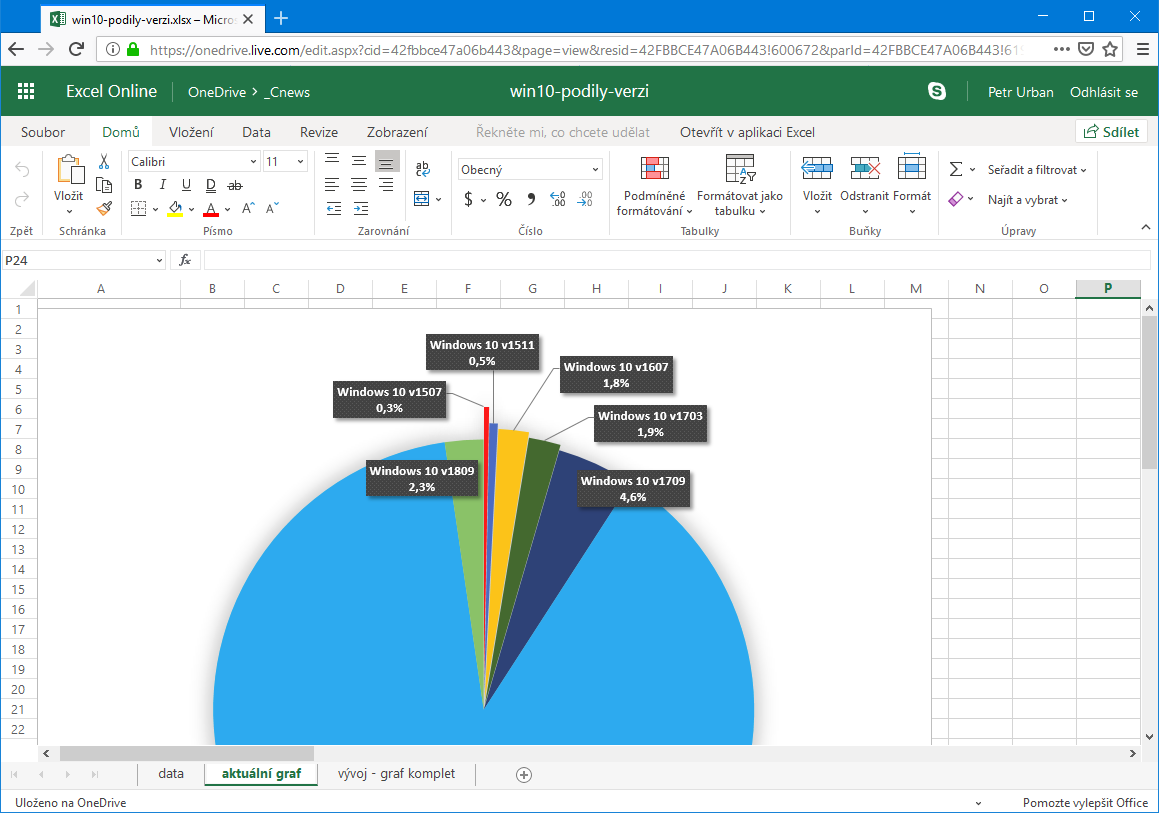Apply italic formatting
Viewport: 1159px width, 813px height.
tap(162, 185)
